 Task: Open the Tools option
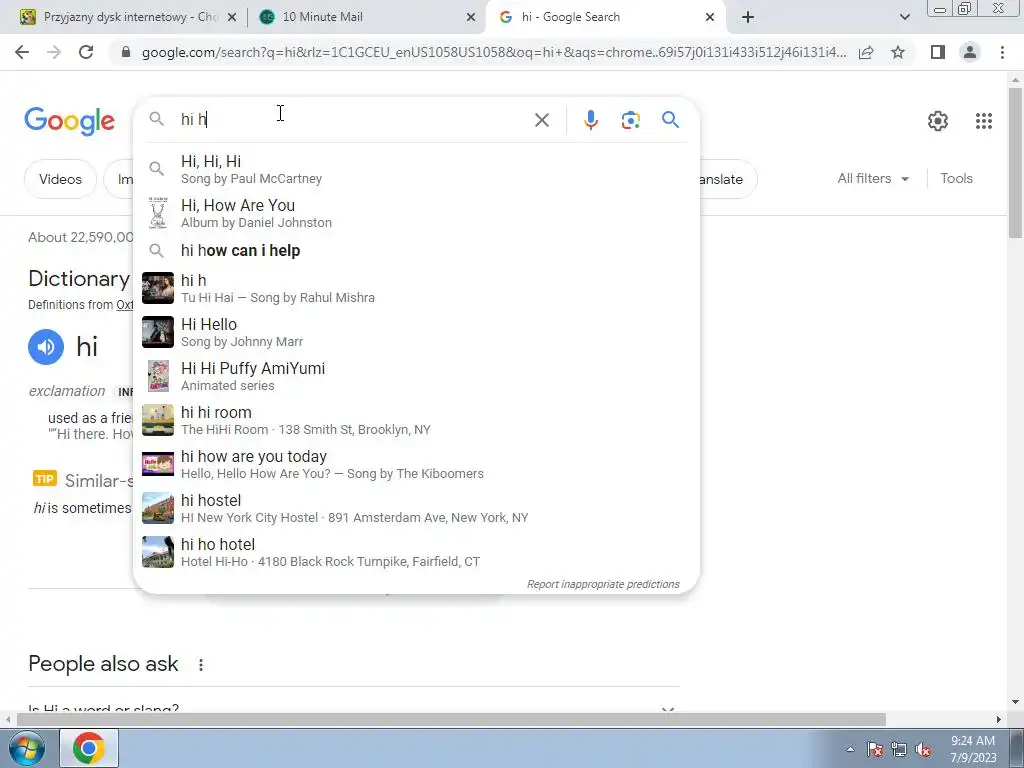[956, 178]
